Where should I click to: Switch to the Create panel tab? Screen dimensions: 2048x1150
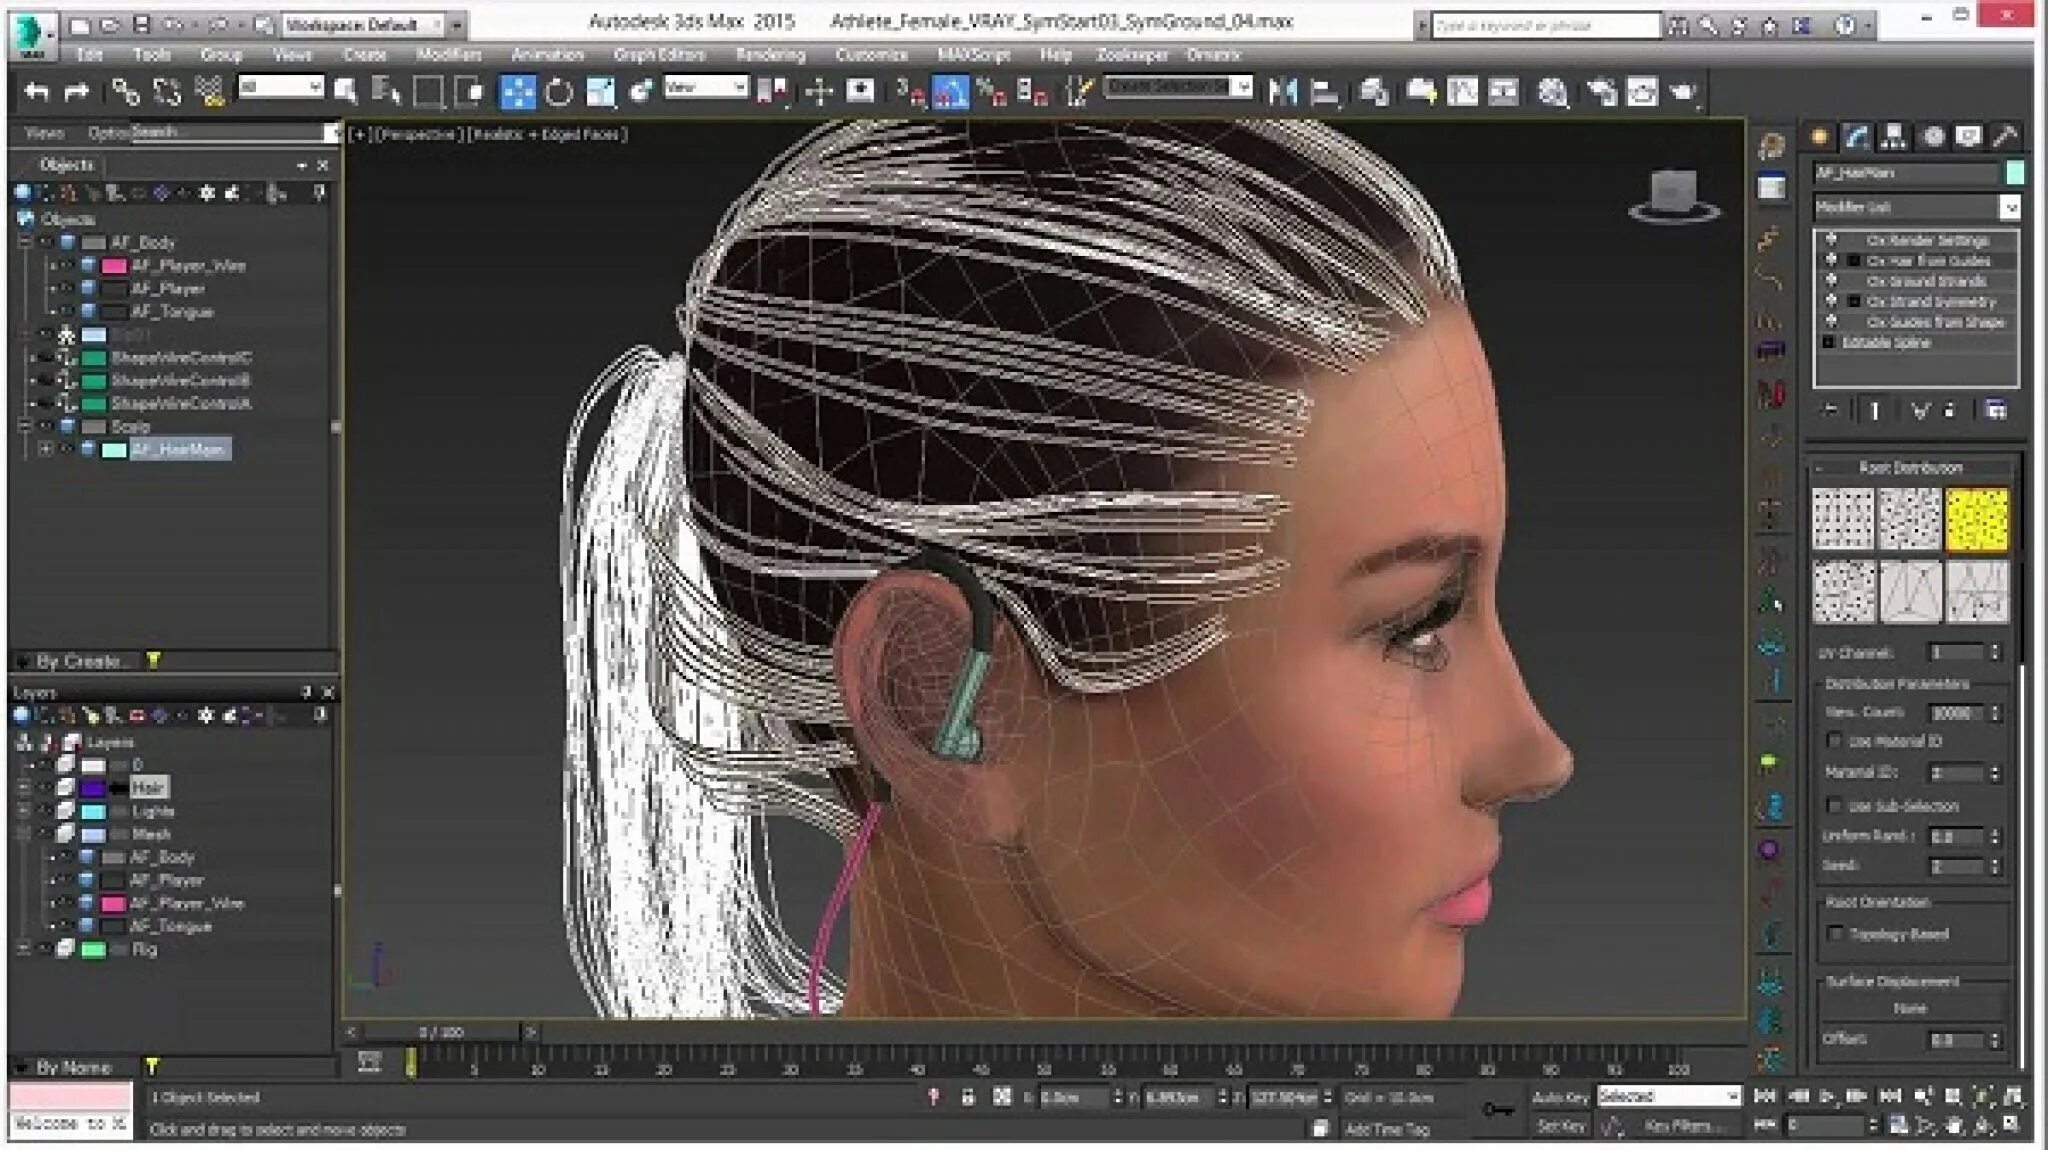click(1820, 137)
